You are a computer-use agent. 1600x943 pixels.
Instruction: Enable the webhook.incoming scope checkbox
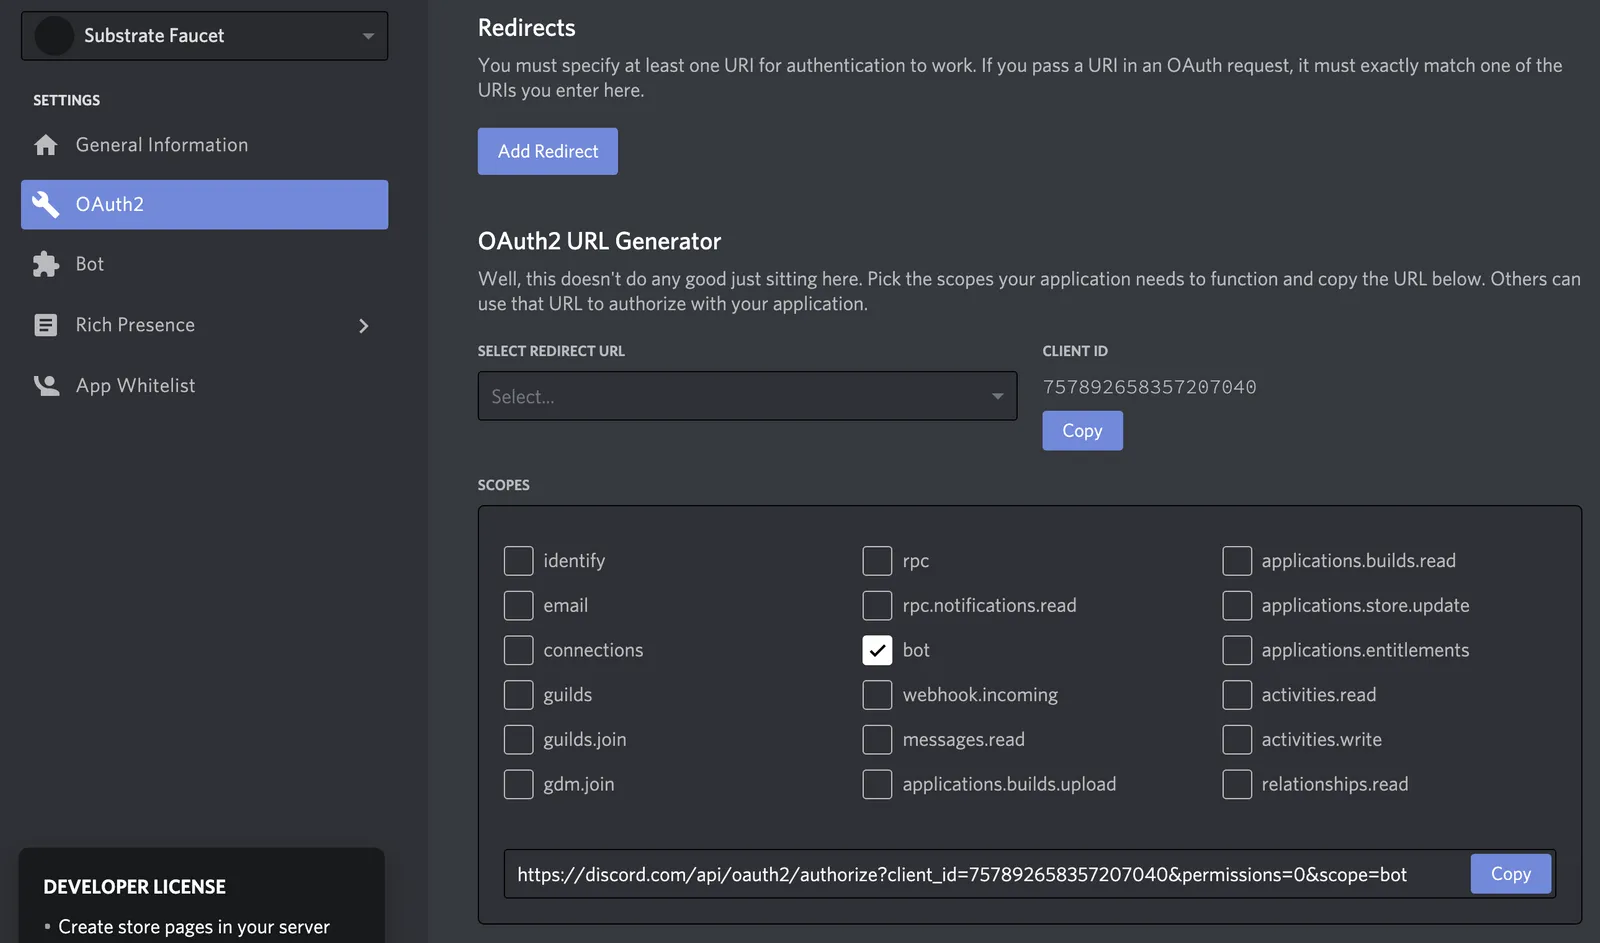877,695
